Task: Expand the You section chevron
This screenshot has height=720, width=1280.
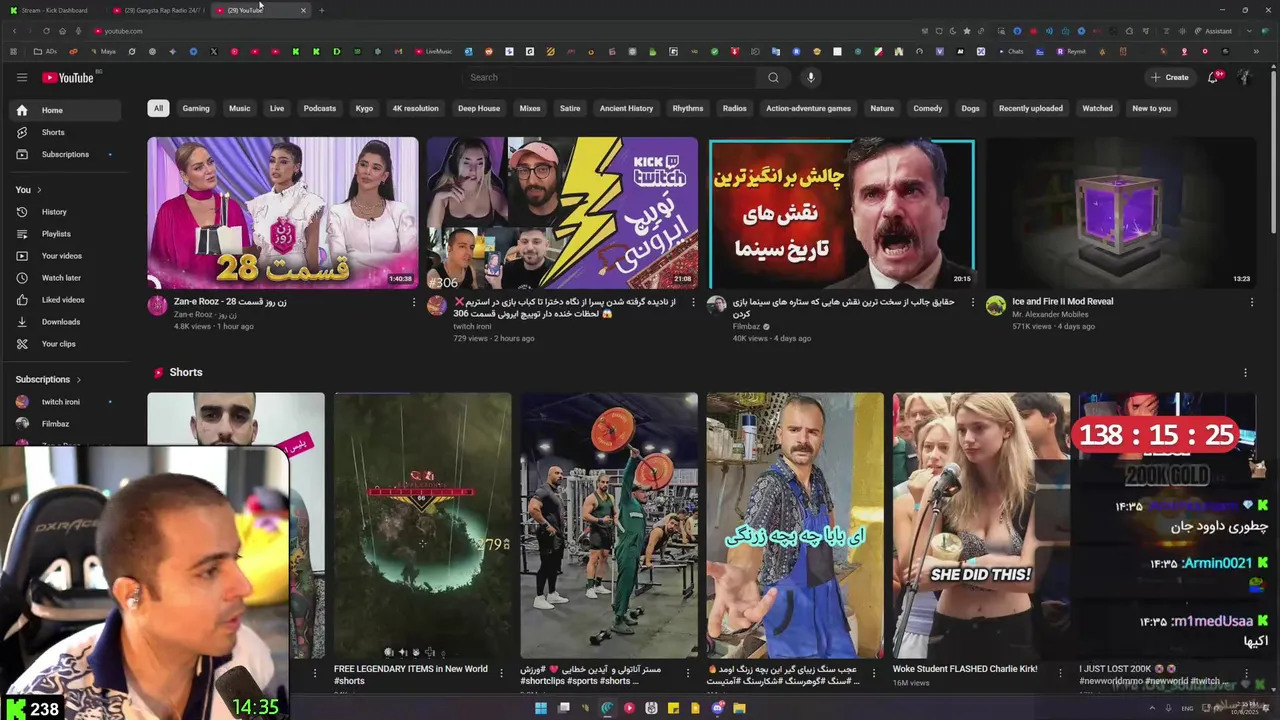Action: (x=39, y=190)
